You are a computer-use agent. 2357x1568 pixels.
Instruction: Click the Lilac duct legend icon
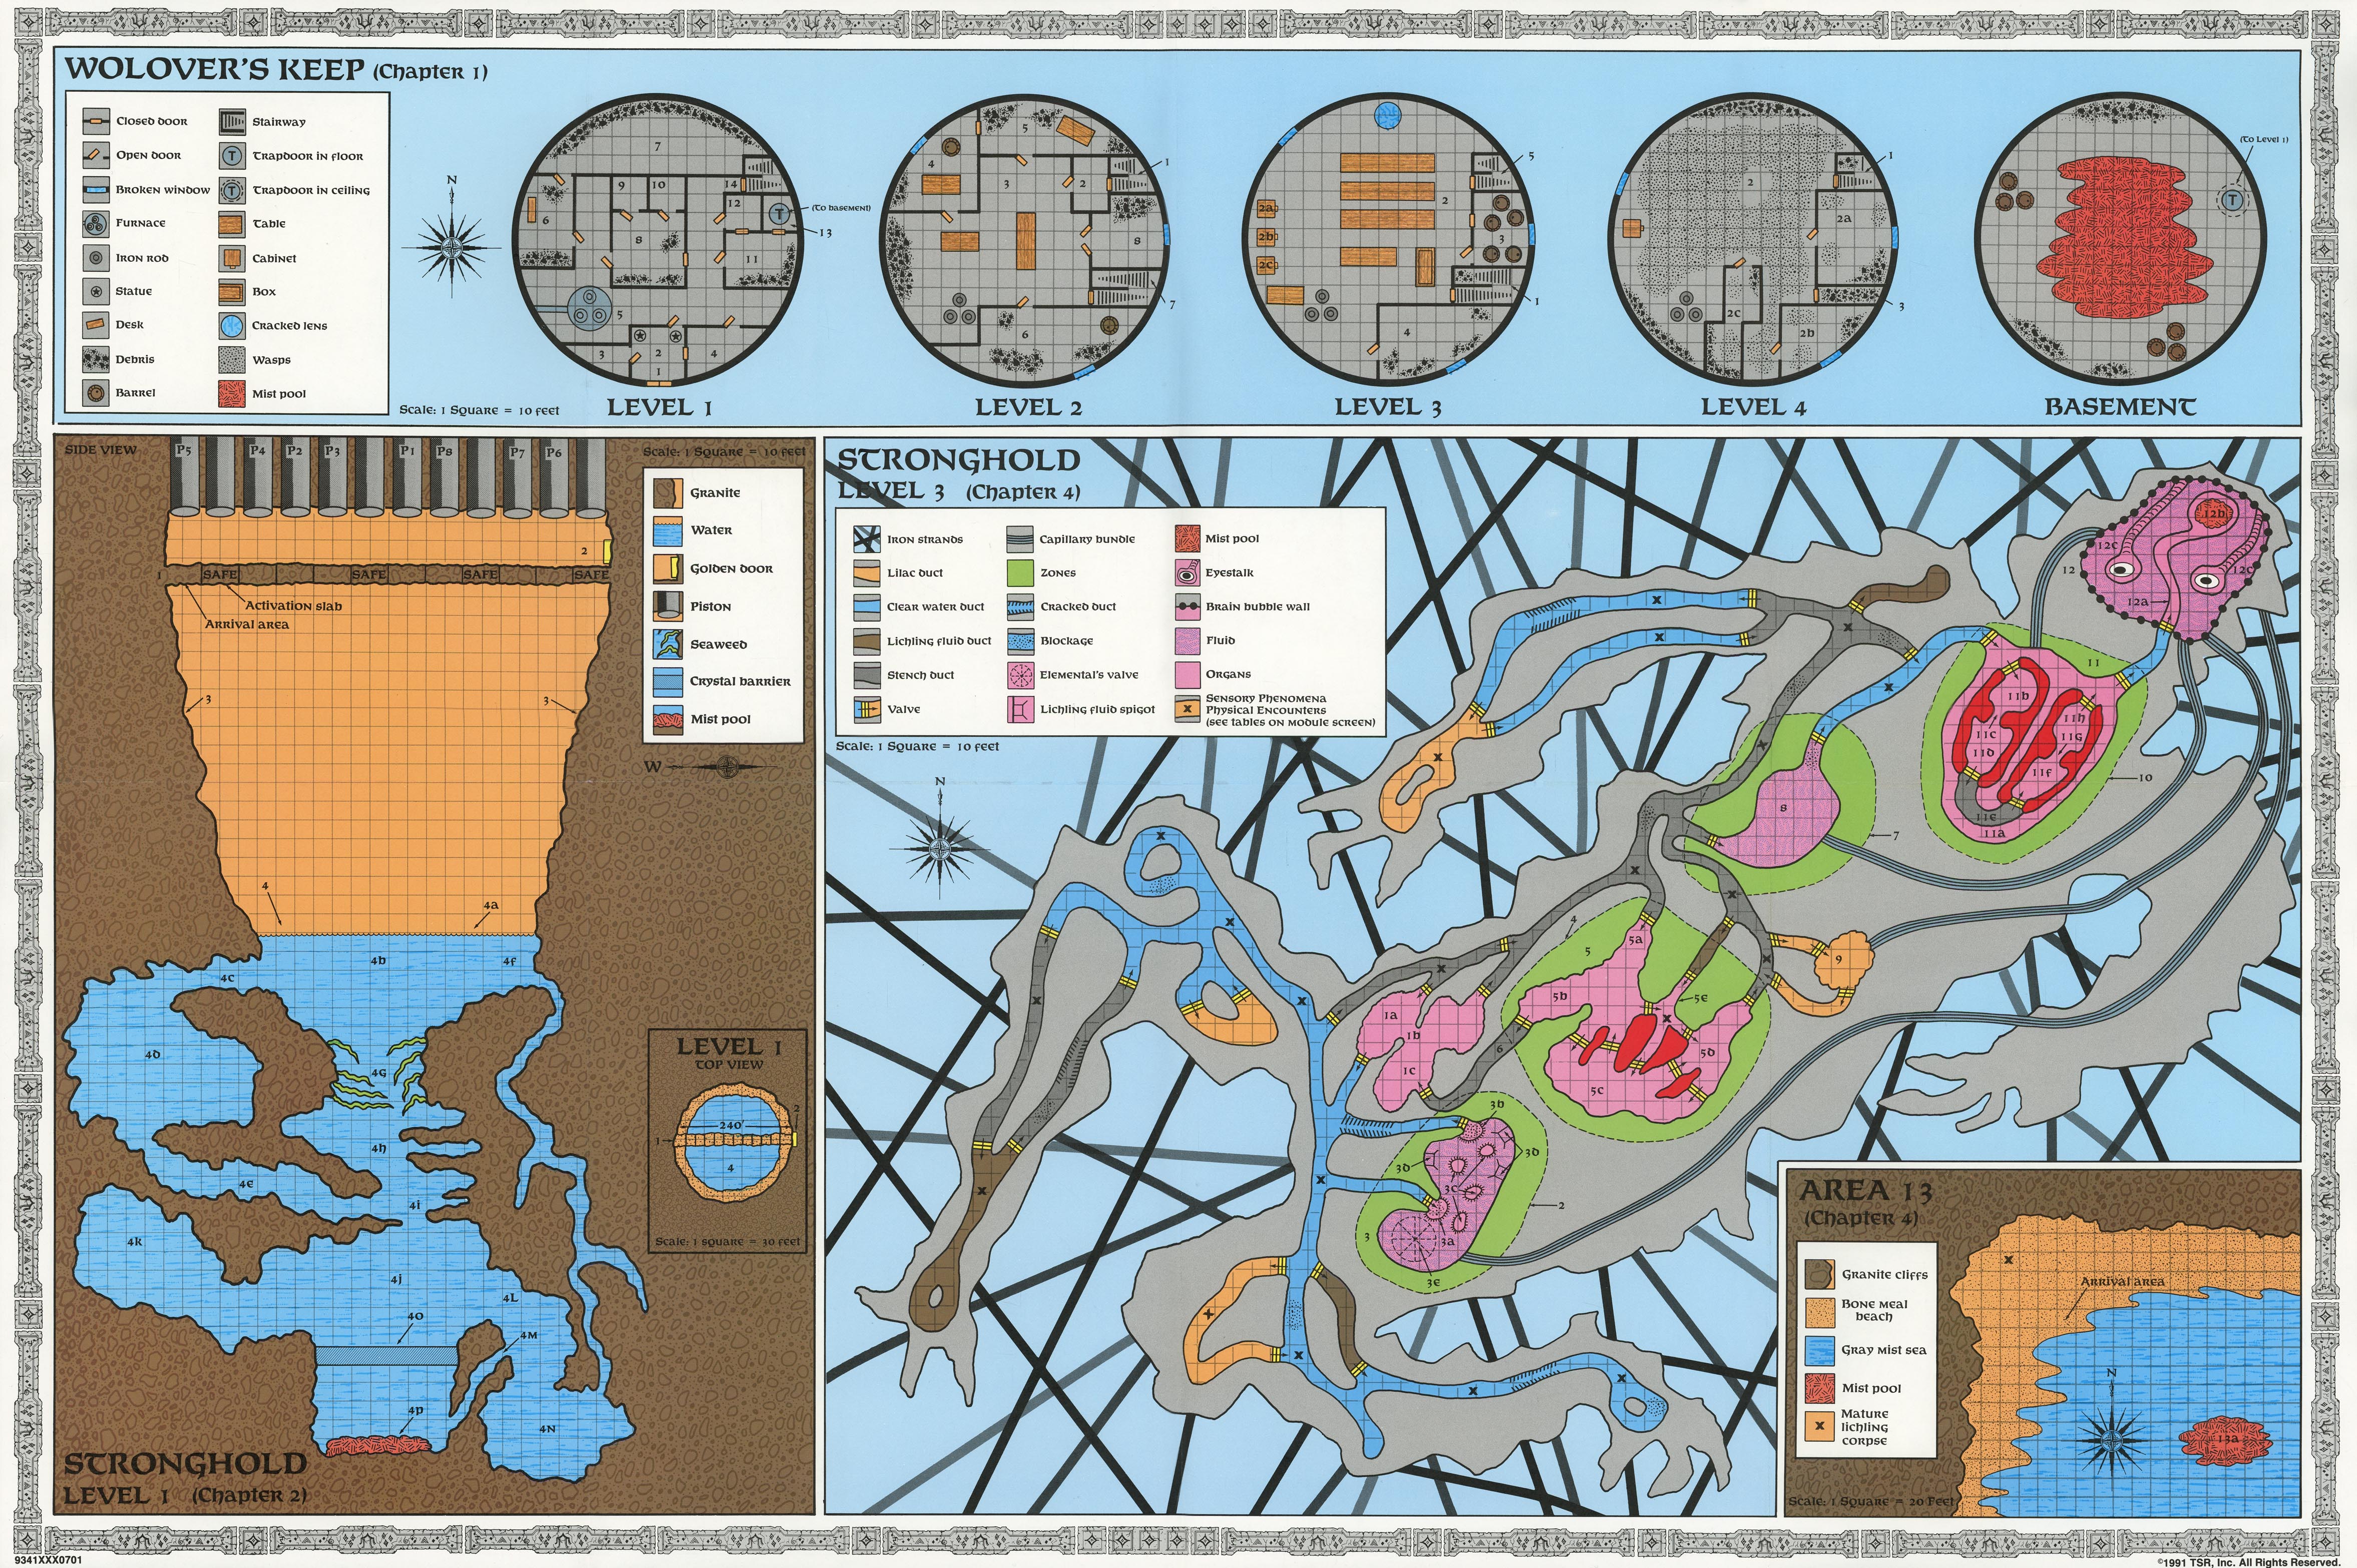[x=866, y=573]
